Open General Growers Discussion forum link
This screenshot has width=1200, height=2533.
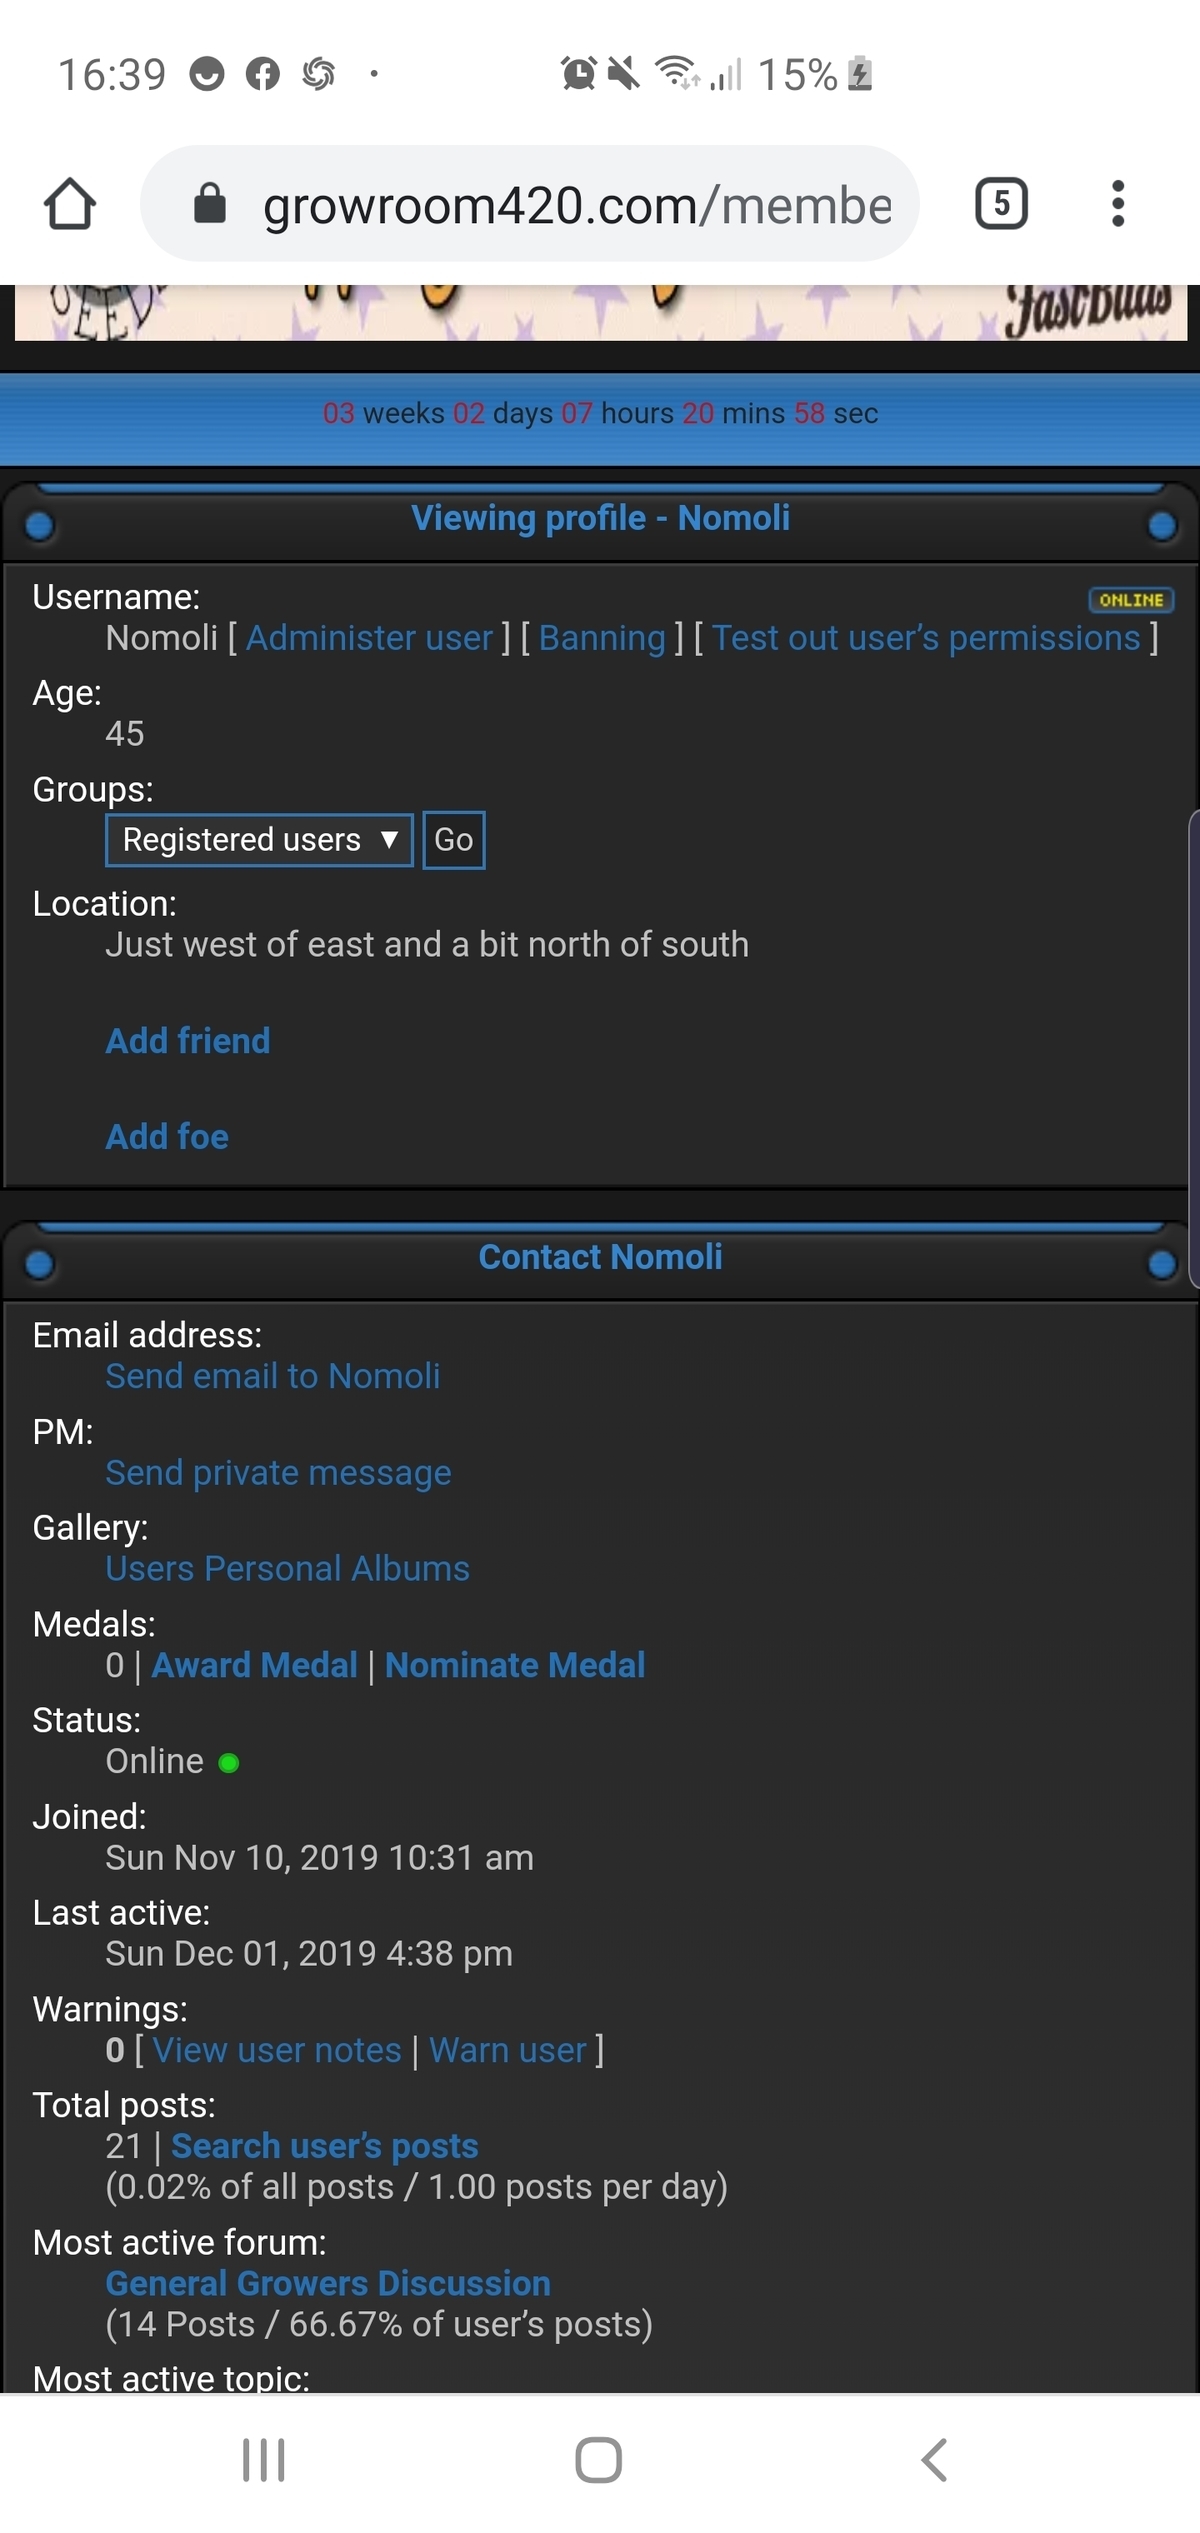[x=328, y=2283]
